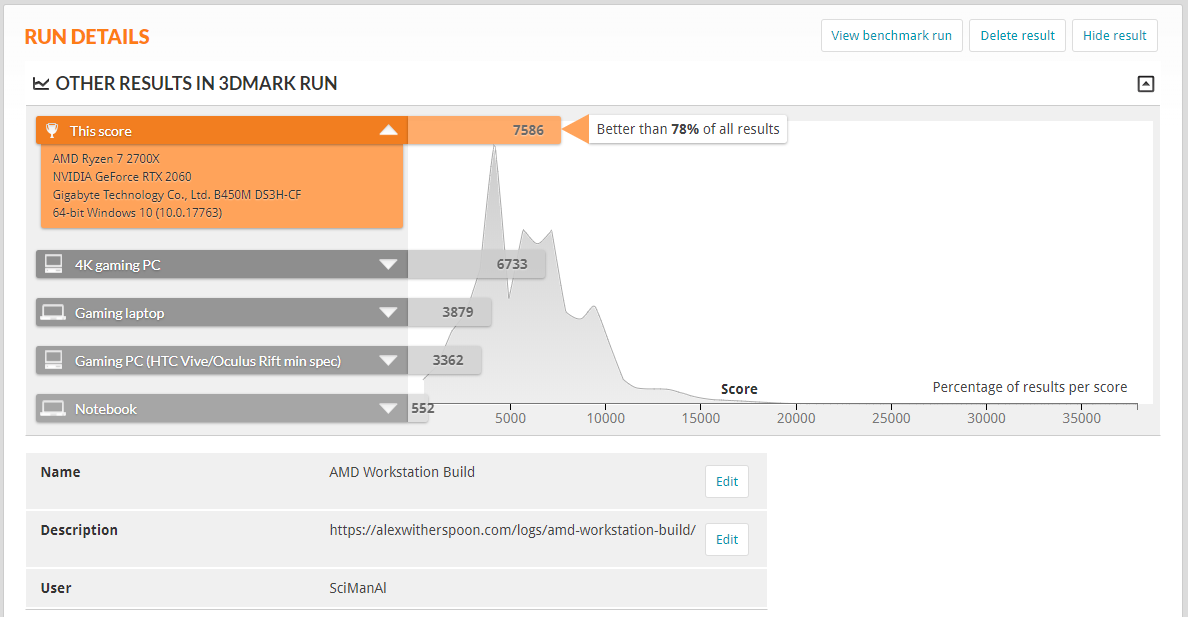Screen dimensions: 1188x617
Task: Click the Hide result button
Action: 1114,35
